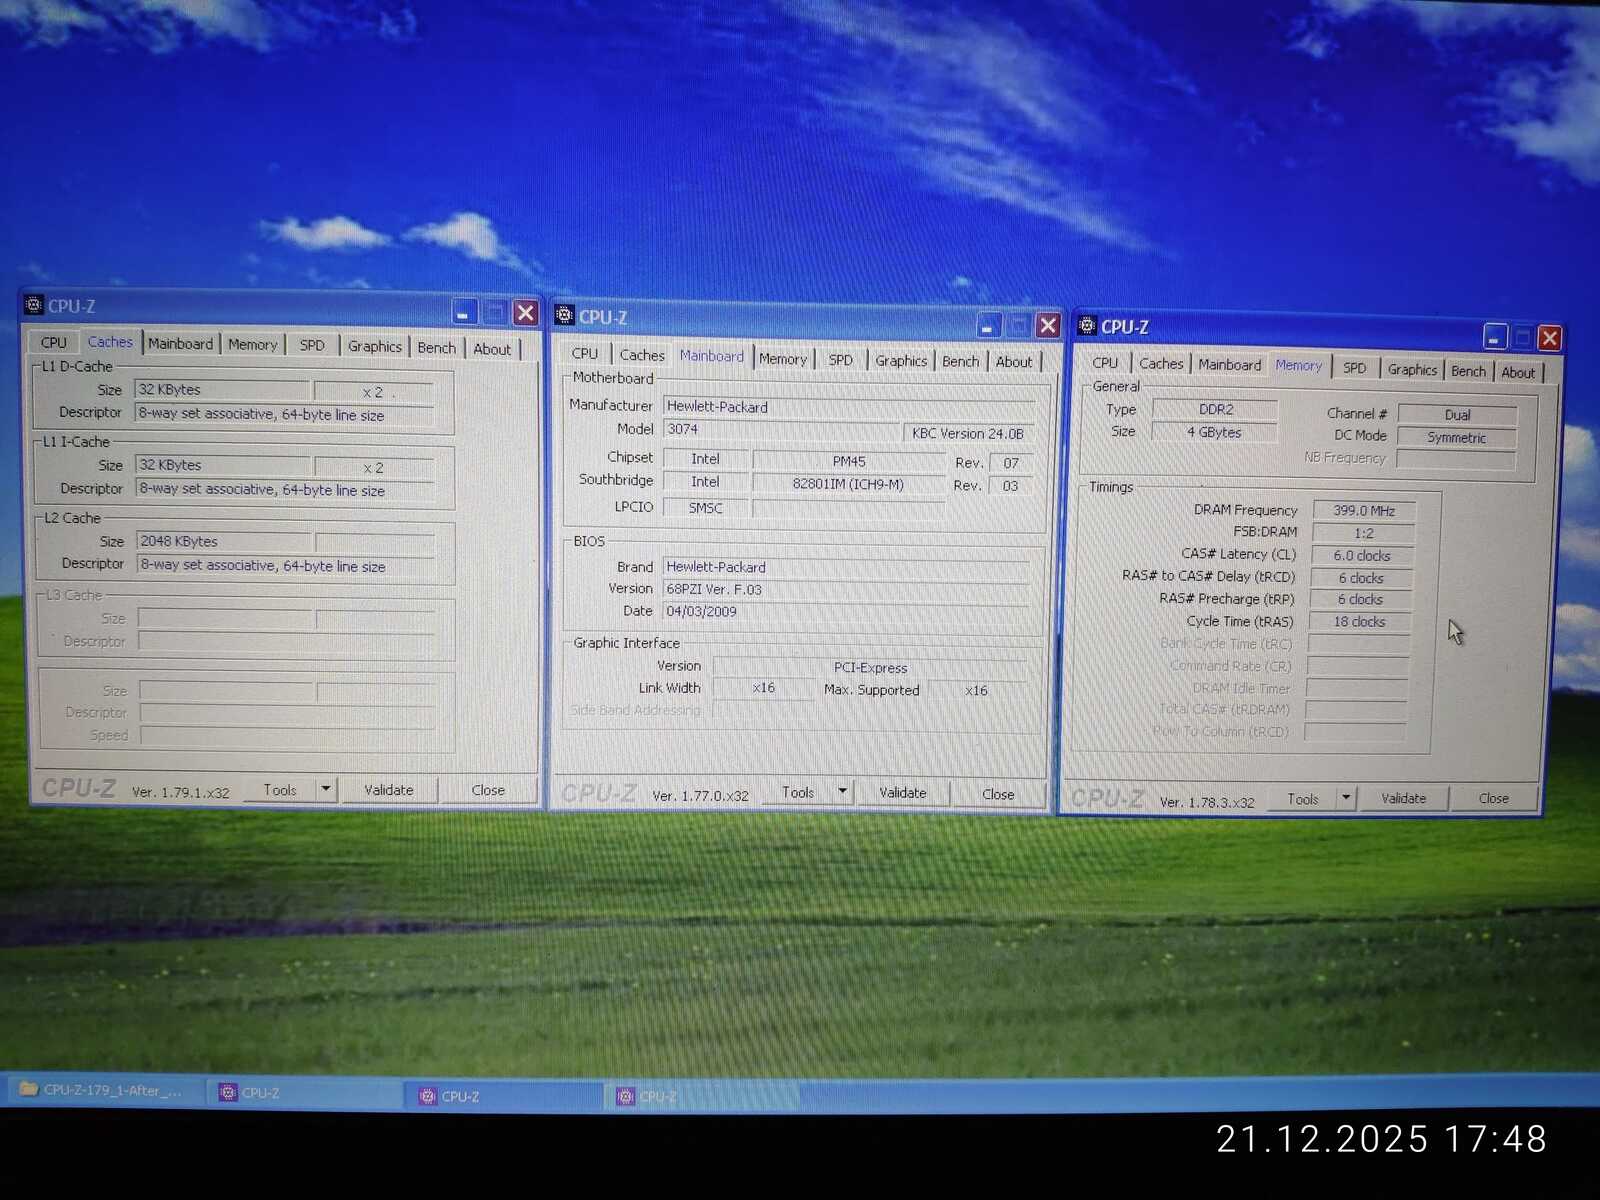This screenshot has width=1600, height=1200.
Task: Switch to the CPU tab in the version 1.78.3 window
Action: coord(1105,363)
